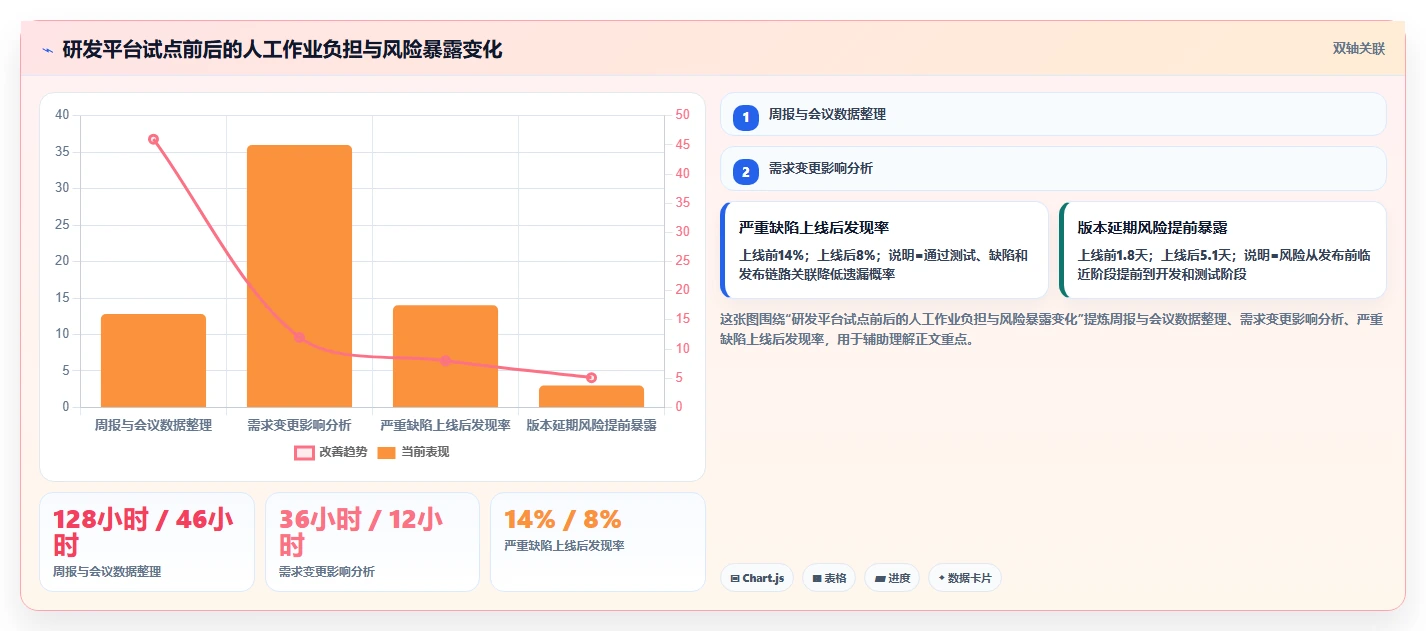Viewport: 1426px width, 631px height.
Task: Click the icon in the Chart.js tag
Action: [735, 578]
